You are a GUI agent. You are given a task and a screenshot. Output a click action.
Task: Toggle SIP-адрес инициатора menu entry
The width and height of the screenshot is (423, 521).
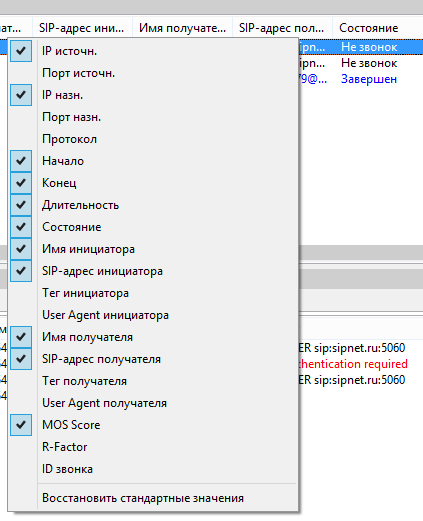pyautogui.click(x=153, y=271)
